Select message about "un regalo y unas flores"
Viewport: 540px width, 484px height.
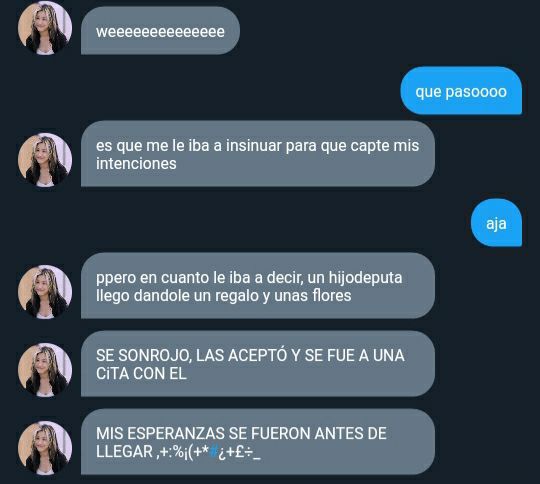pyautogui.click(x=258, y=286)
